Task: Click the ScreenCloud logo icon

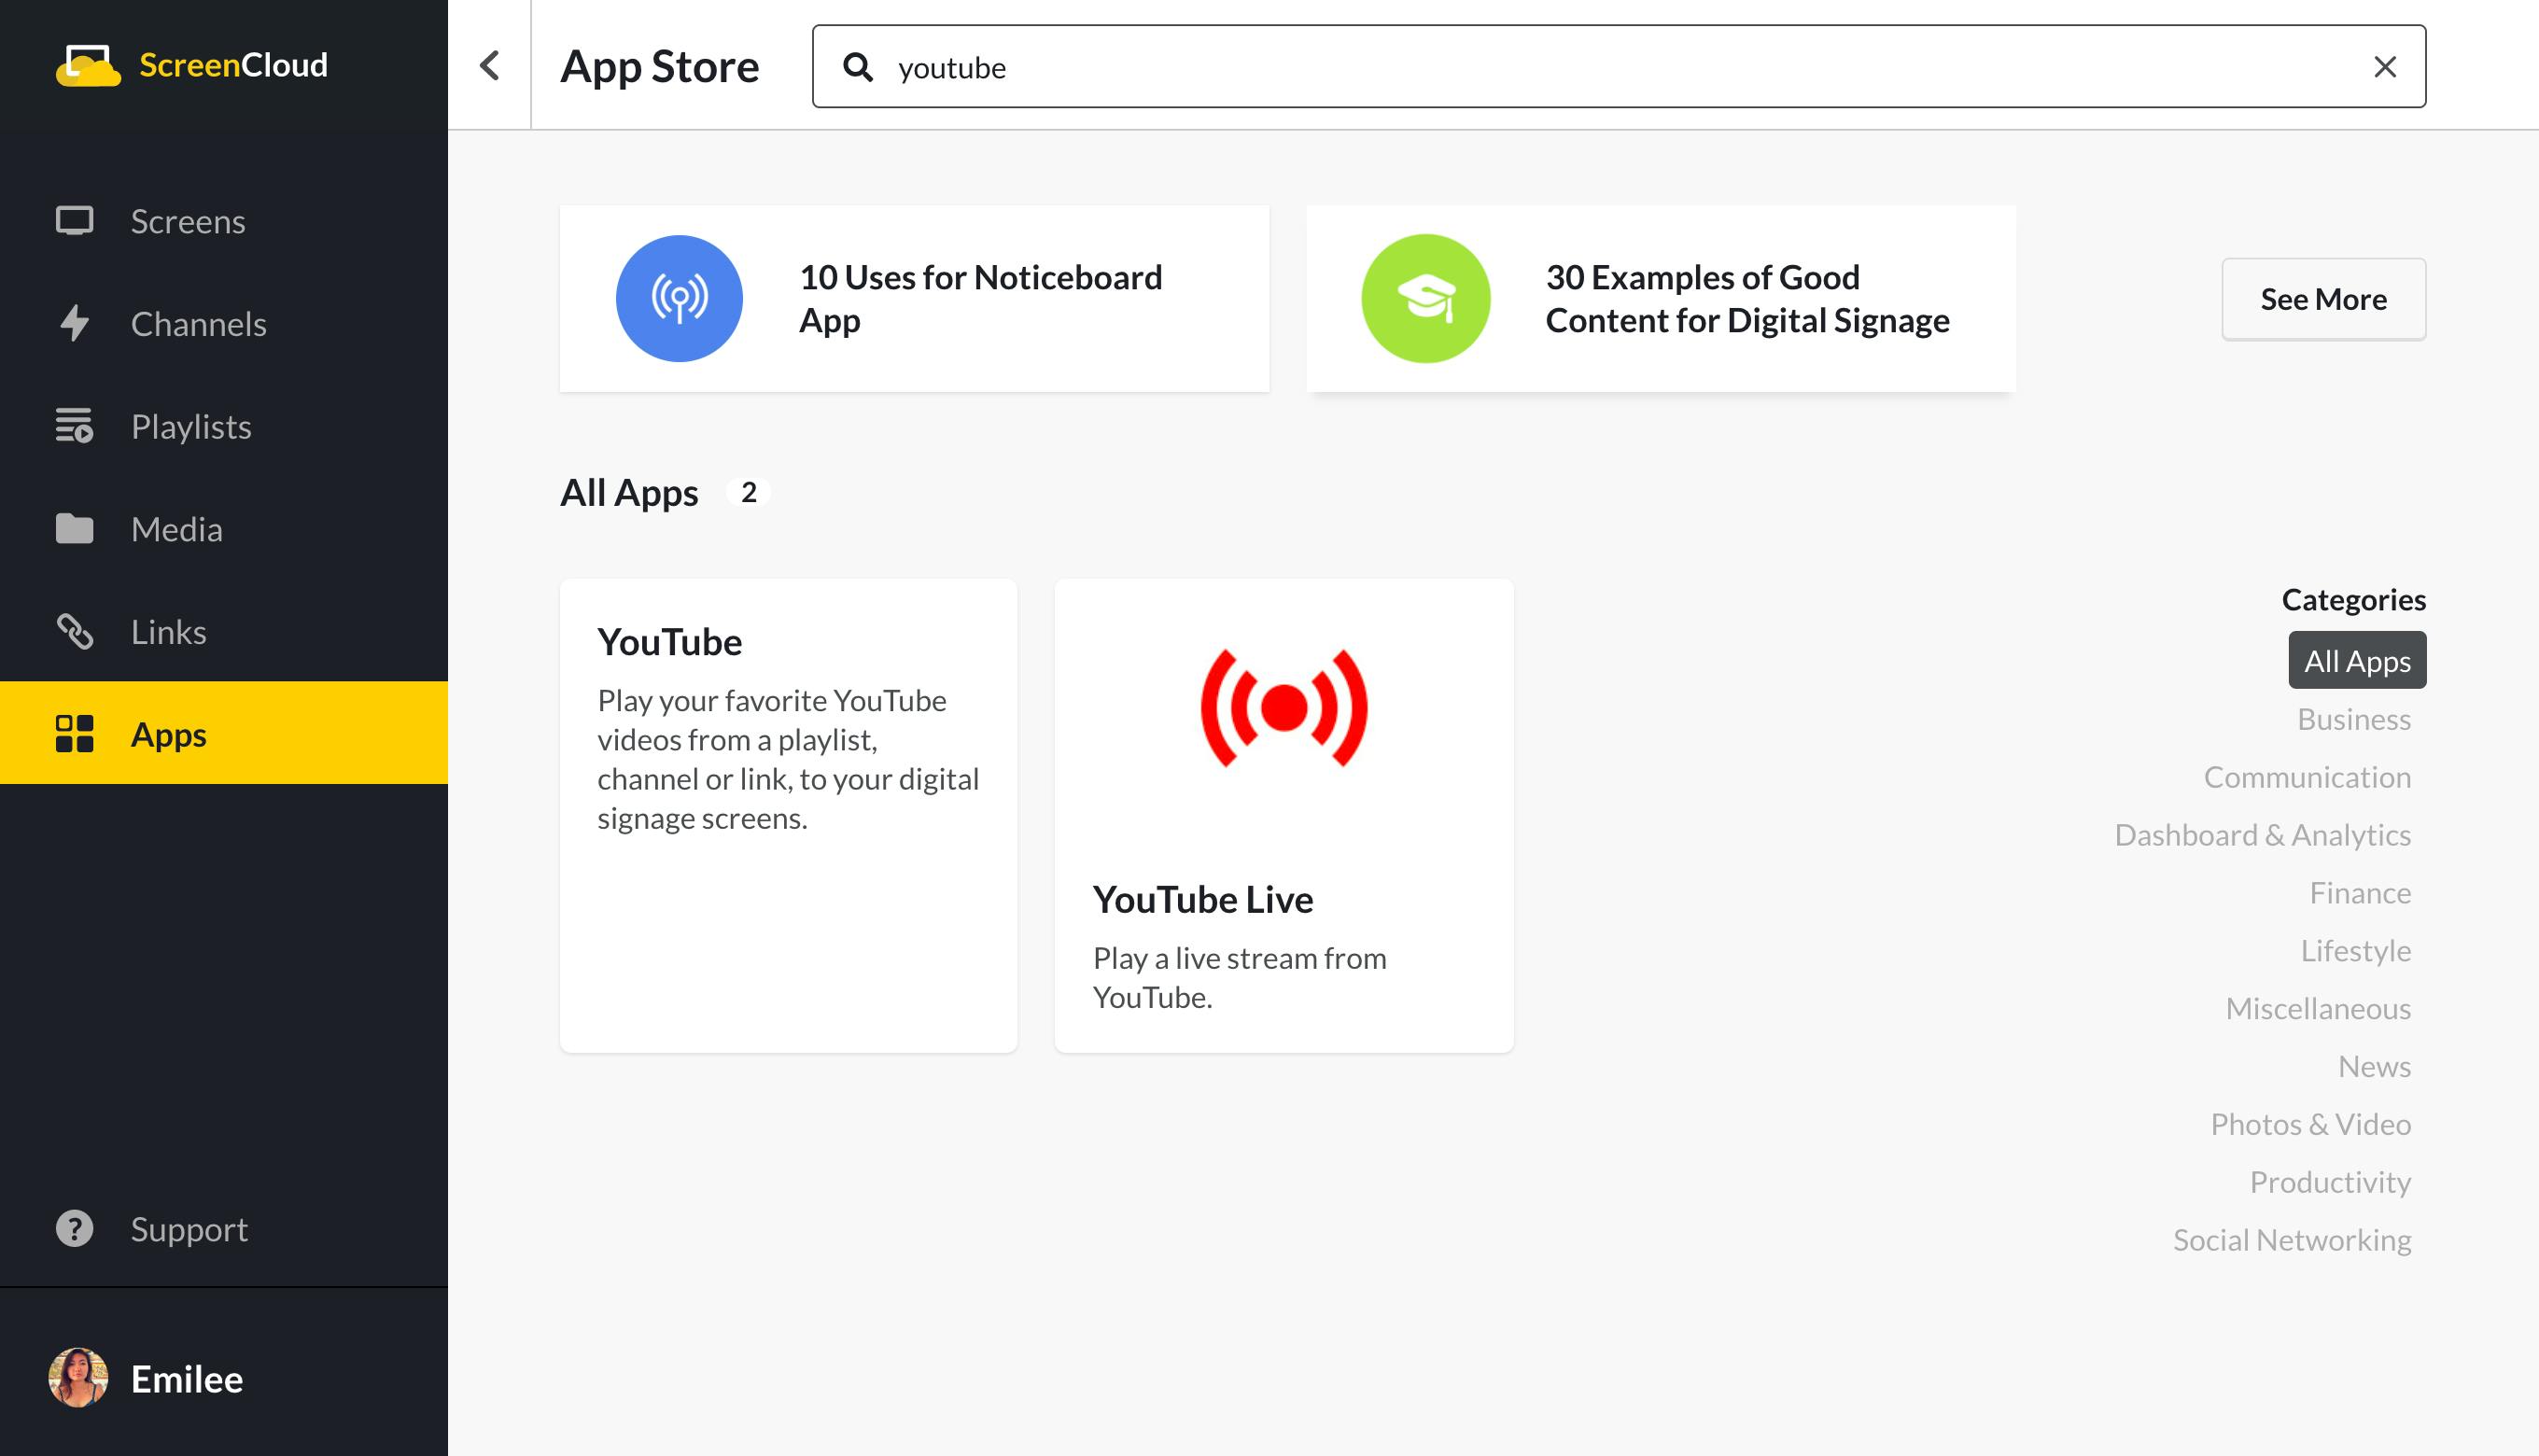Action: [88, 65]
